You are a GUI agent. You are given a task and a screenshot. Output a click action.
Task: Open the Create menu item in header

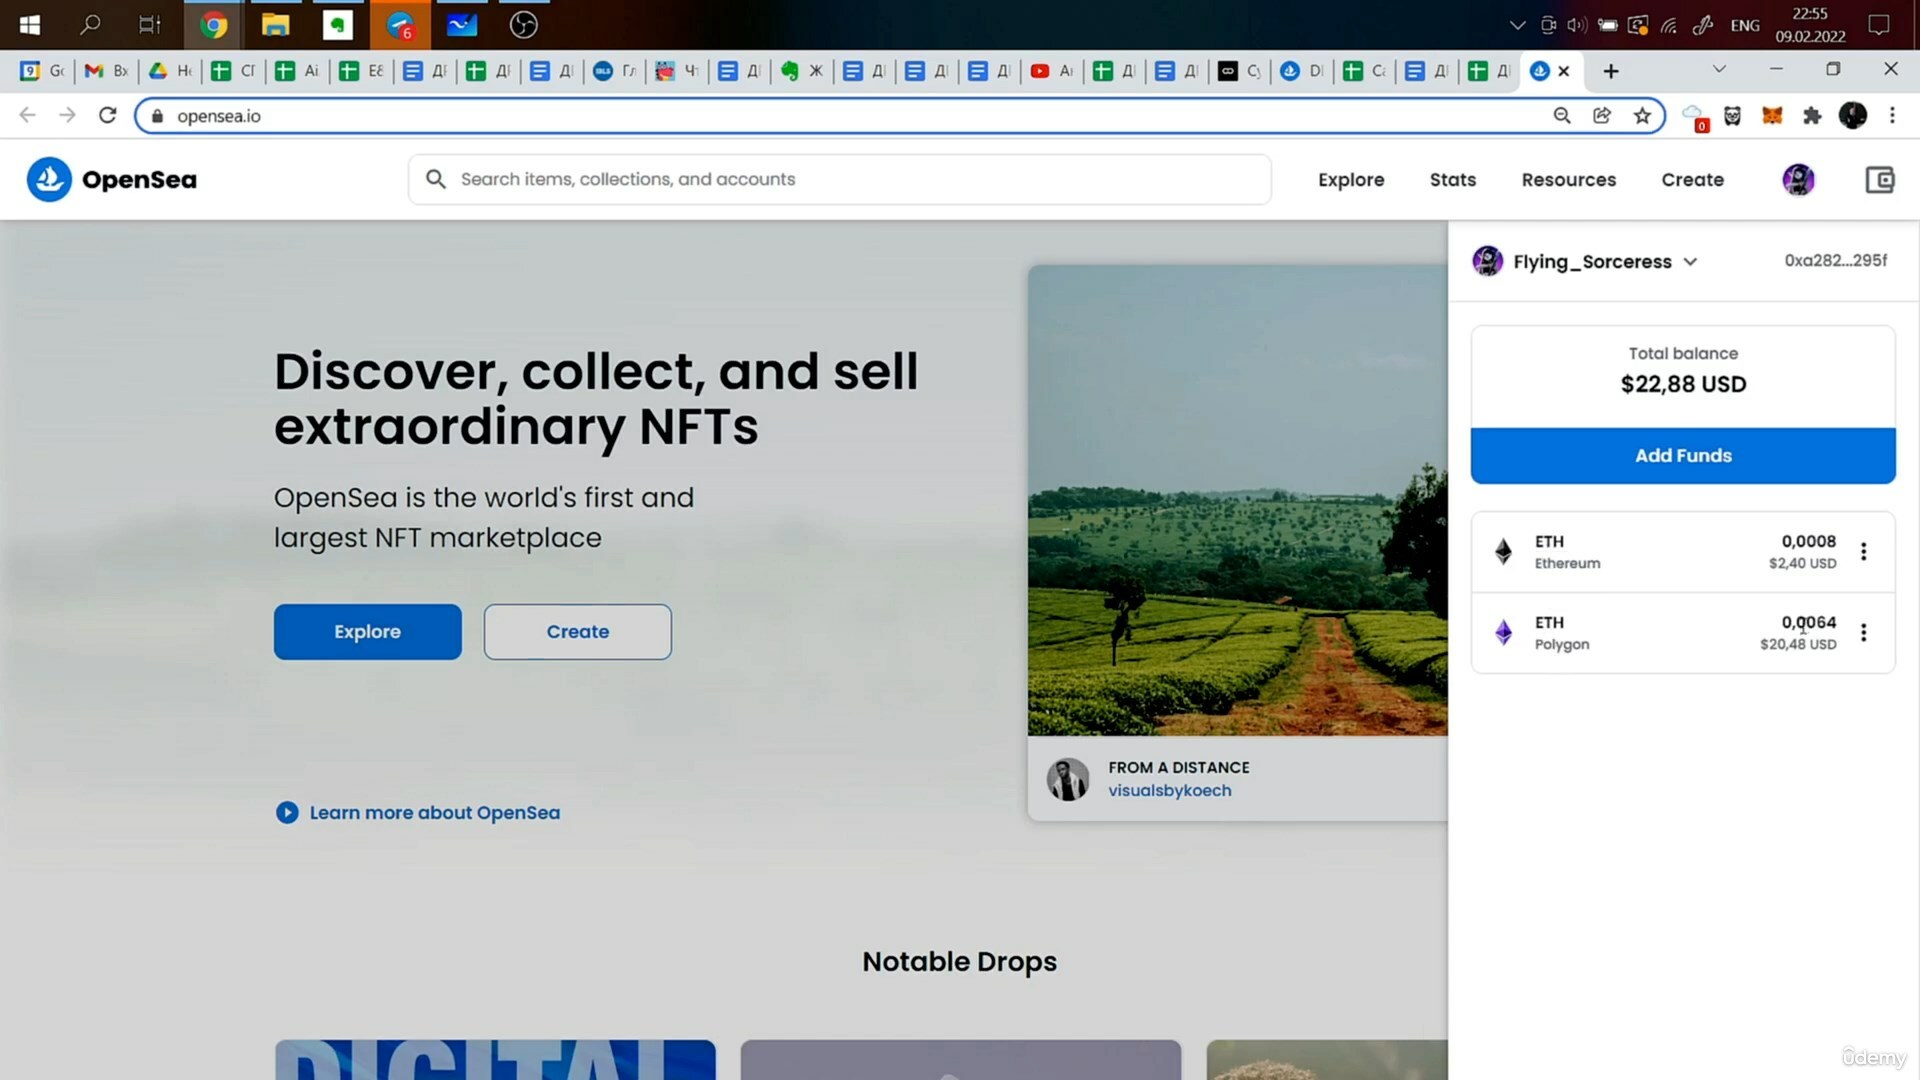(1692, 180)
